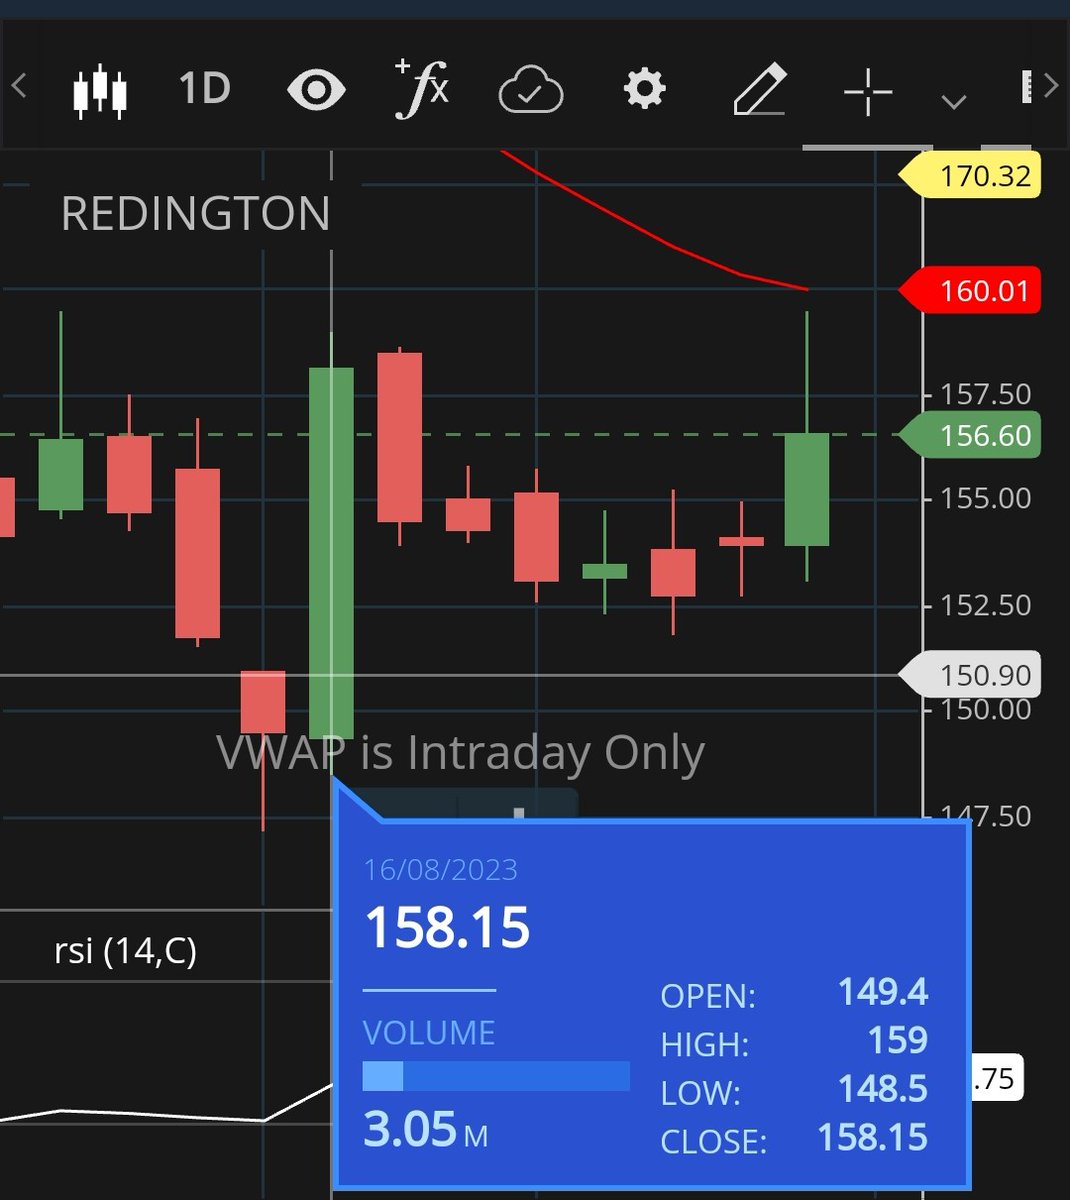Open the fx indicators menu
The width and height of the screenshot is (1070, 1200).
tap(422, 89)
